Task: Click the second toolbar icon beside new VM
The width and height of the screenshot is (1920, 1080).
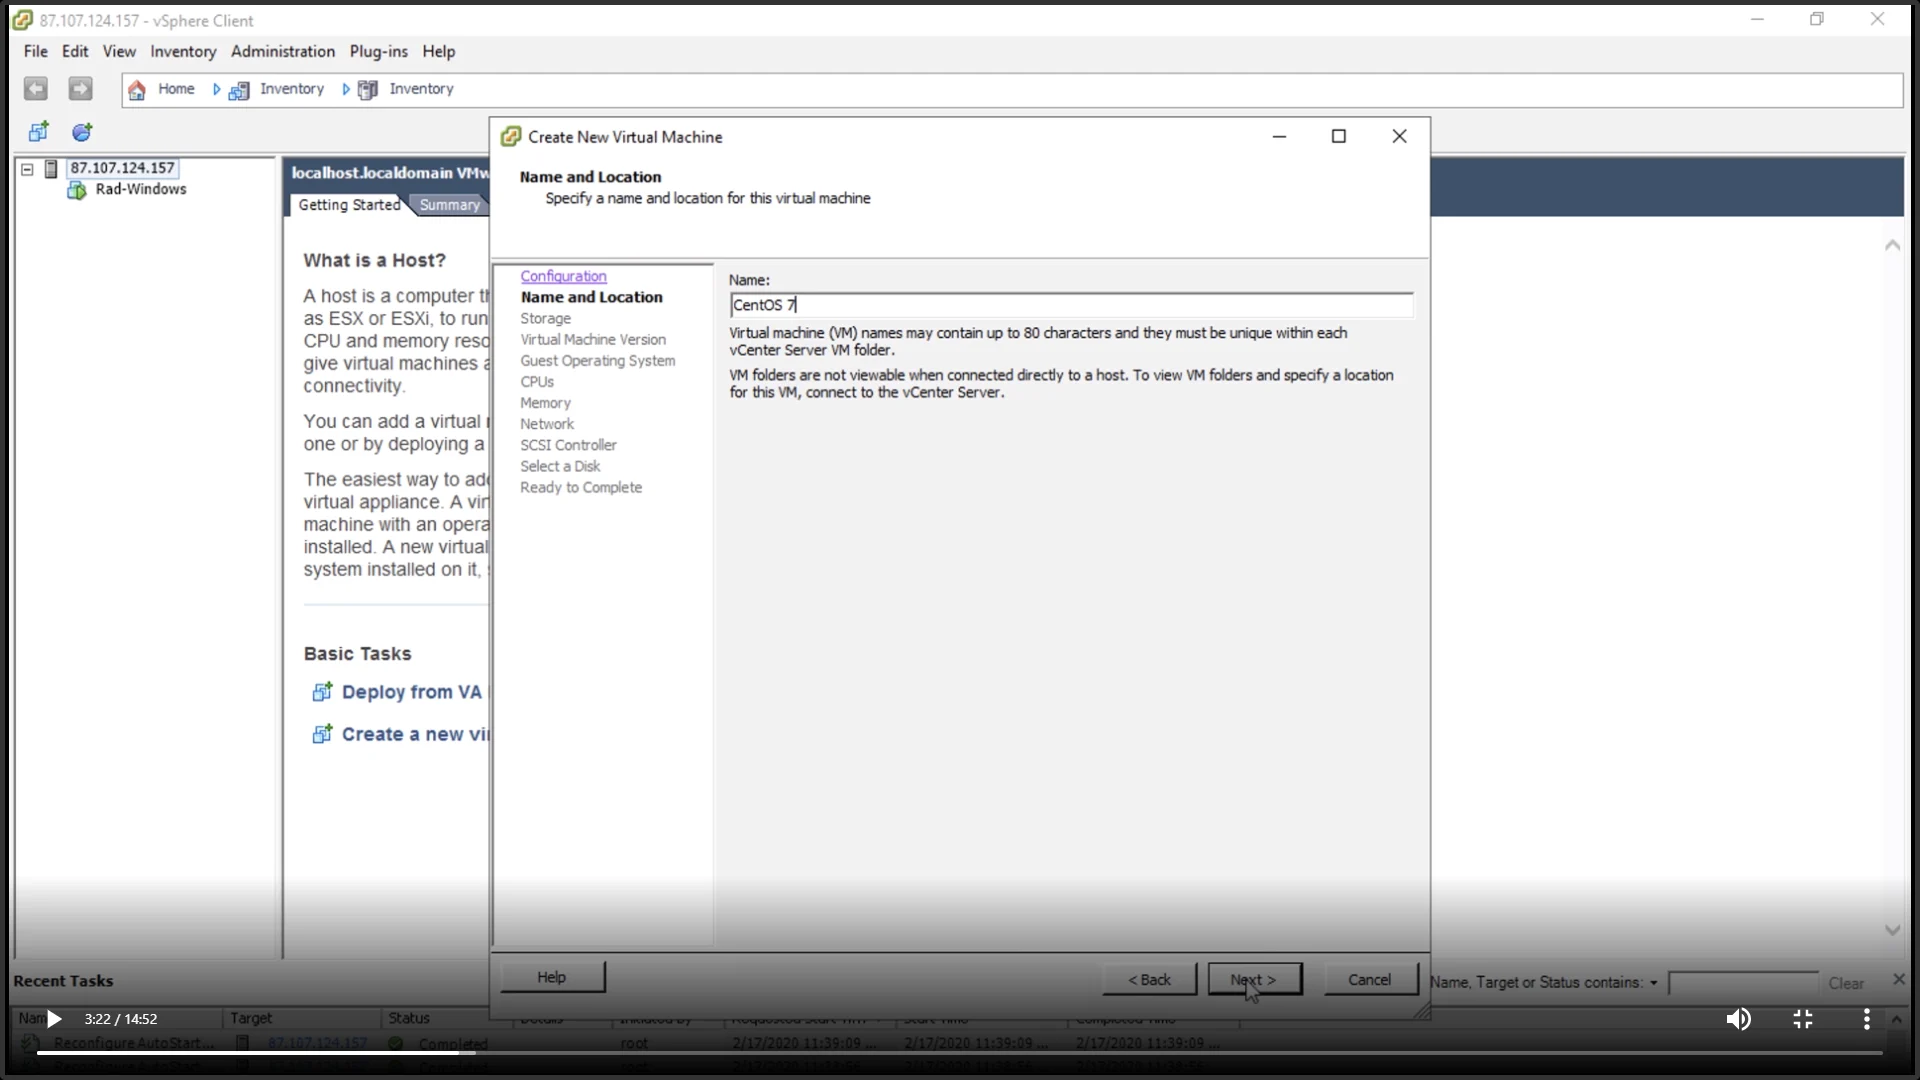Action: 82,132
